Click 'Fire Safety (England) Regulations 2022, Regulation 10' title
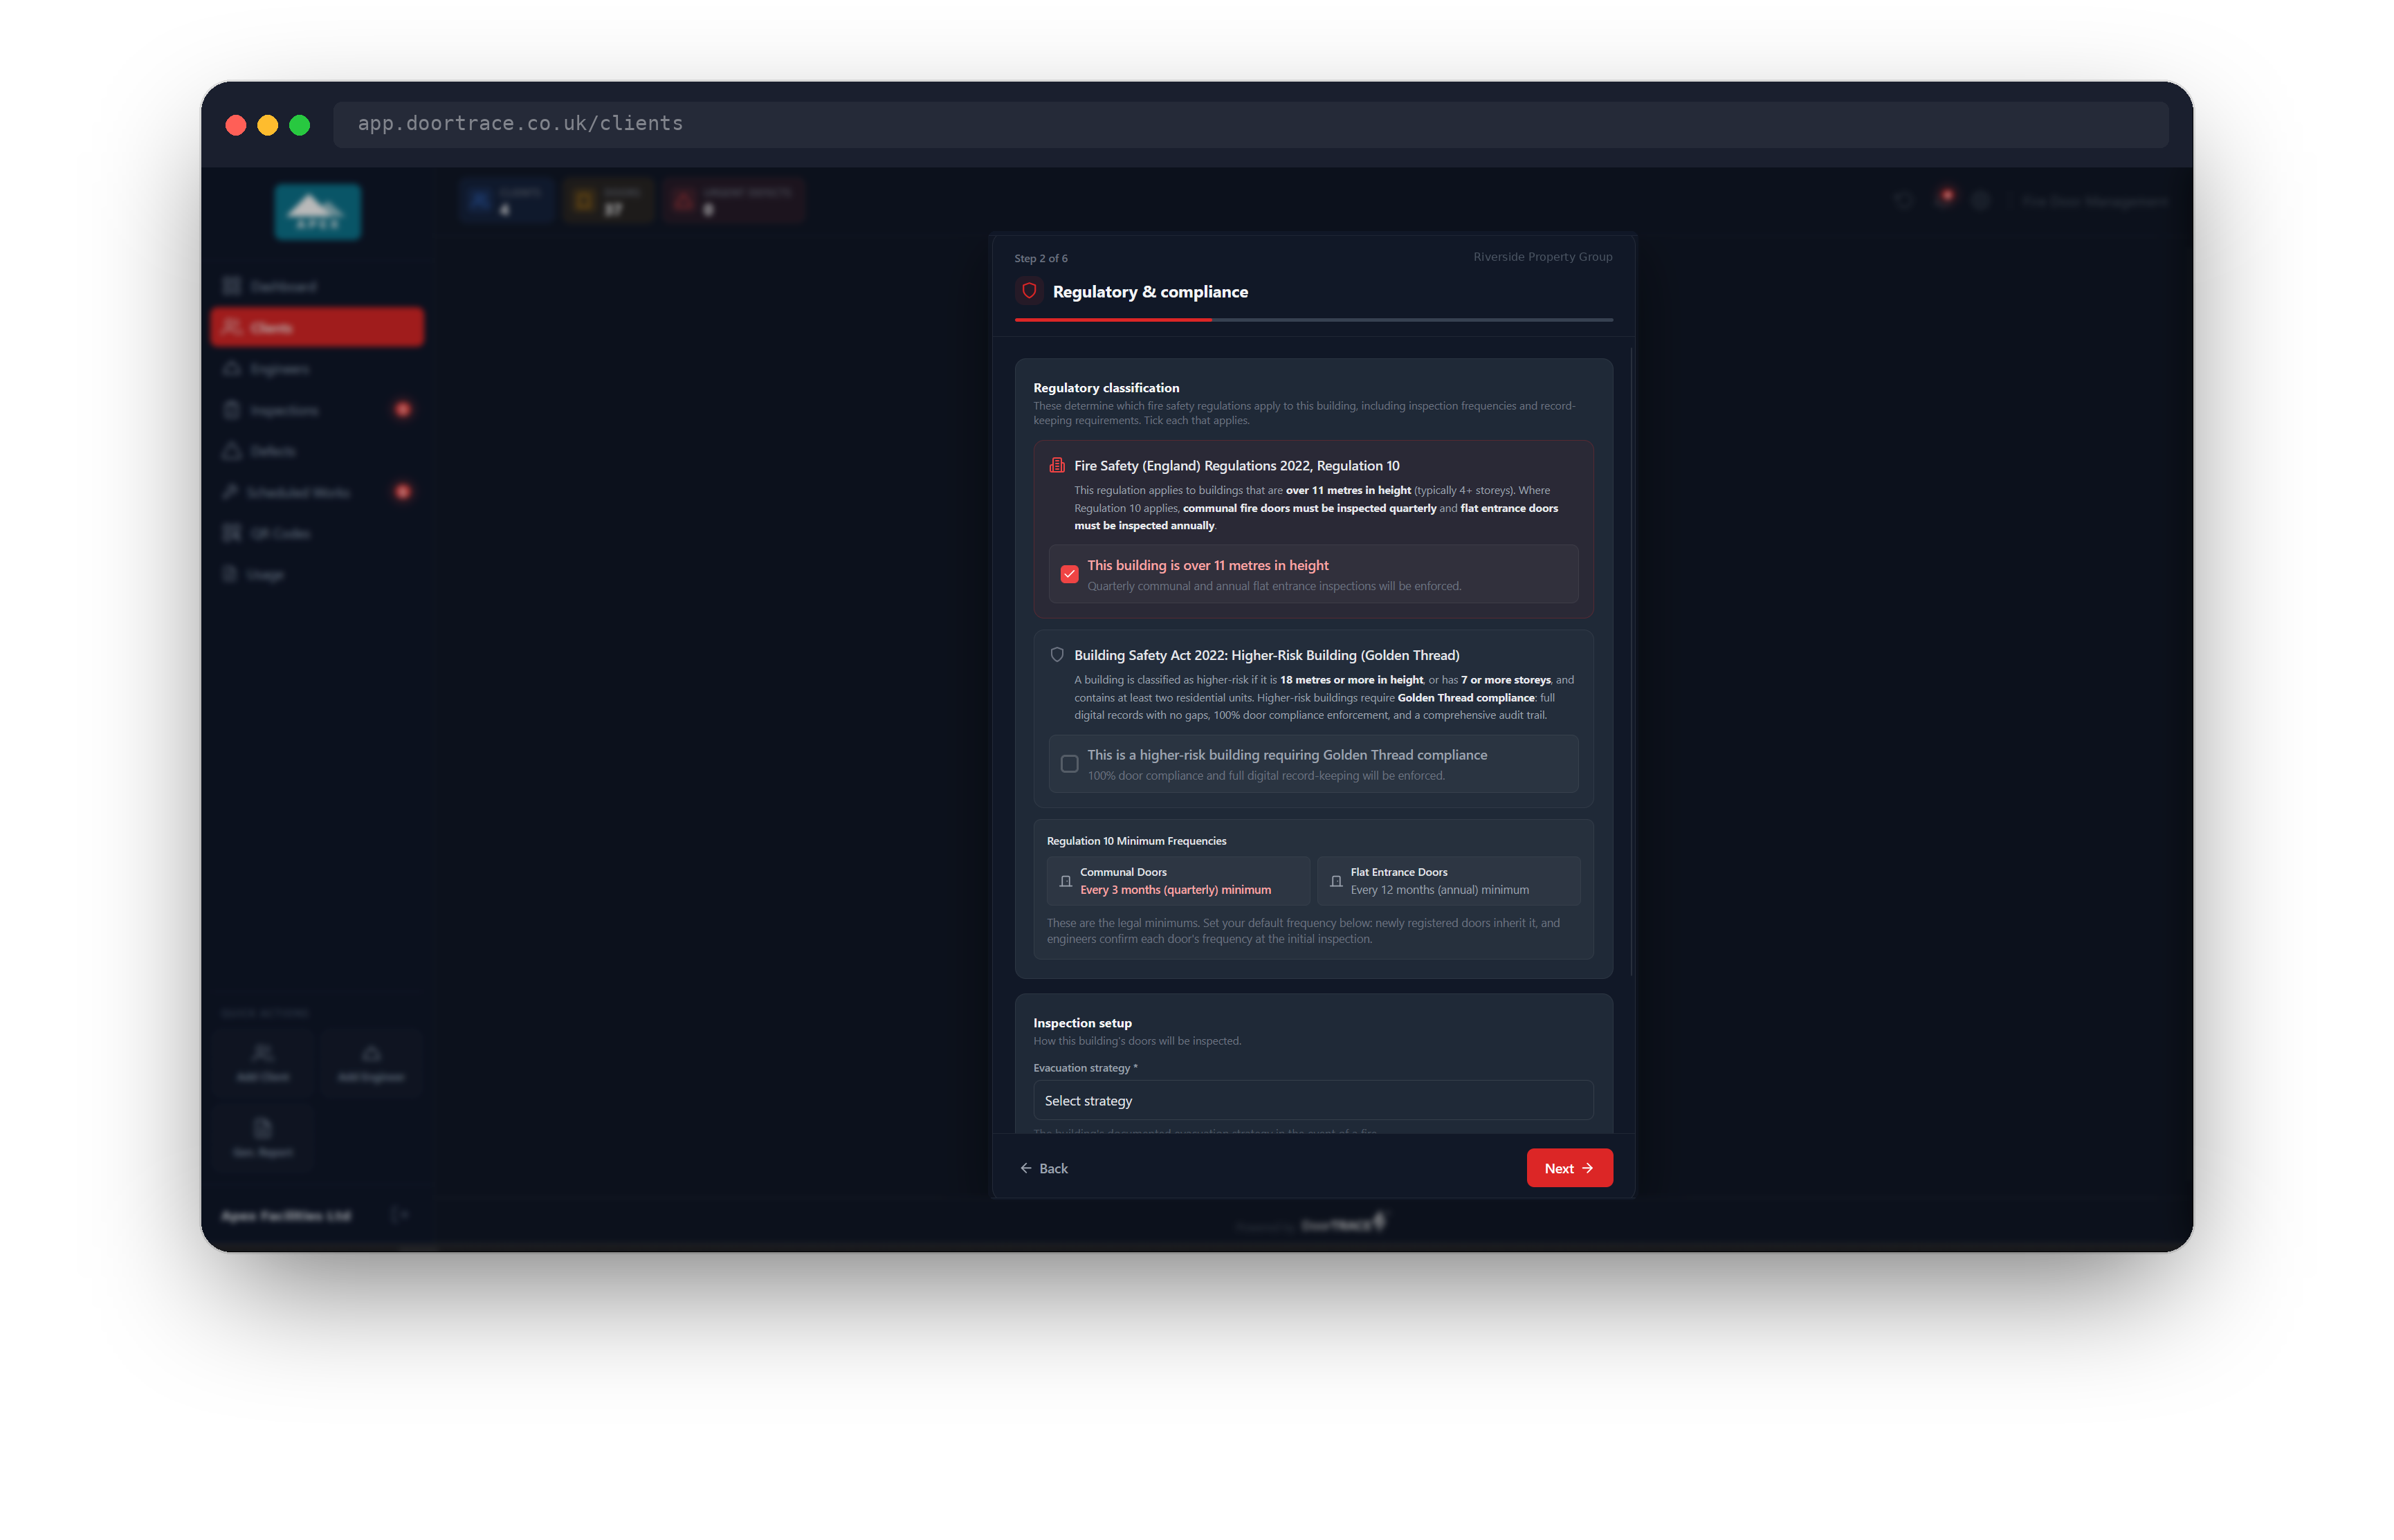 tap(1237, 466)
